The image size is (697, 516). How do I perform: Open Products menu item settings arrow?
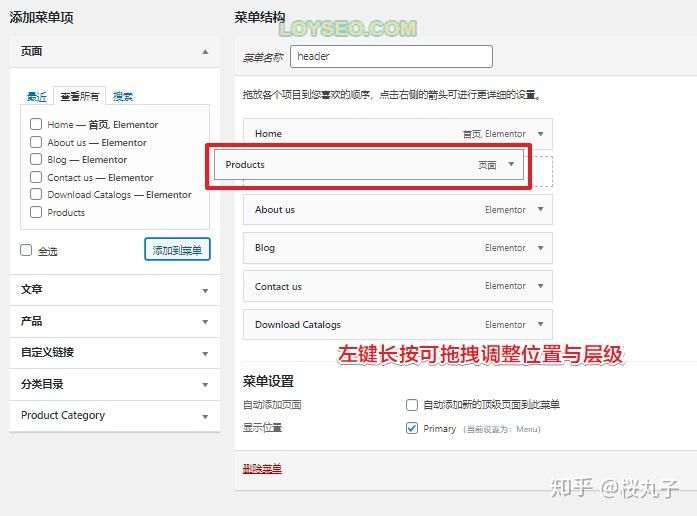511,164
